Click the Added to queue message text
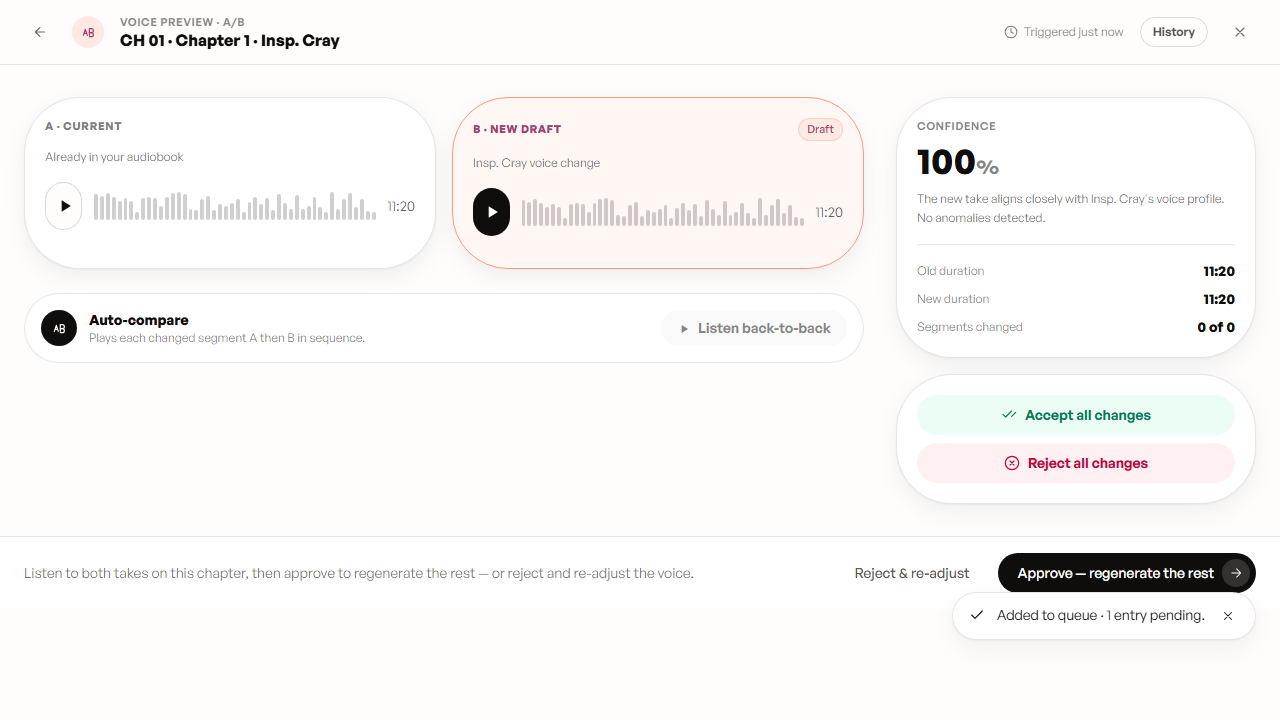This screenshot has height=720, width=1280. click(1101, 616)
